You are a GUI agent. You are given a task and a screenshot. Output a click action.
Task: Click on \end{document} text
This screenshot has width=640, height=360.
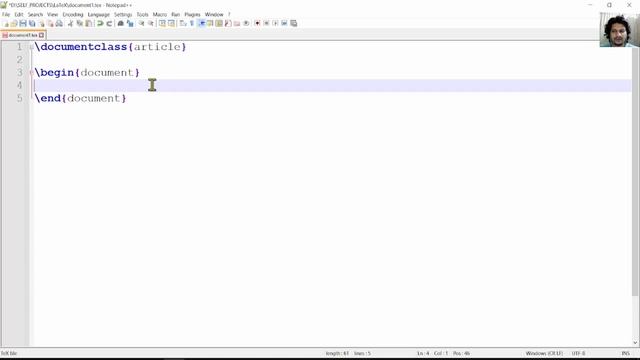coord(80,98)
